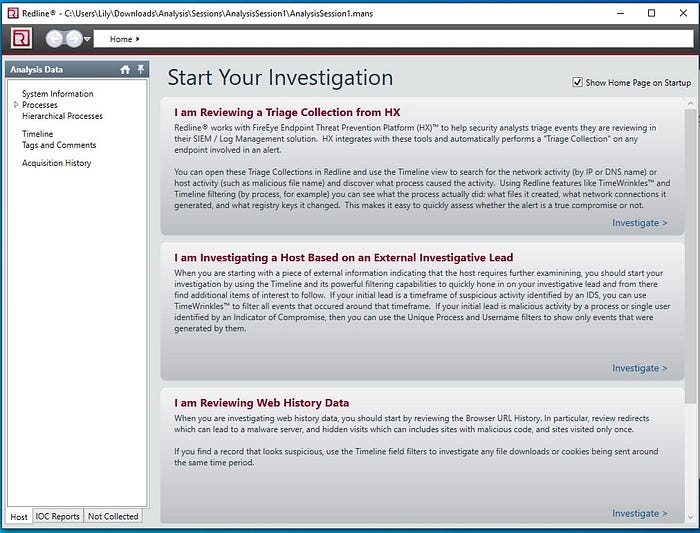Click heading 'I am Reviewing a Triage Collection from HX'
Screen dimensions: 700x533
point(287,112)
